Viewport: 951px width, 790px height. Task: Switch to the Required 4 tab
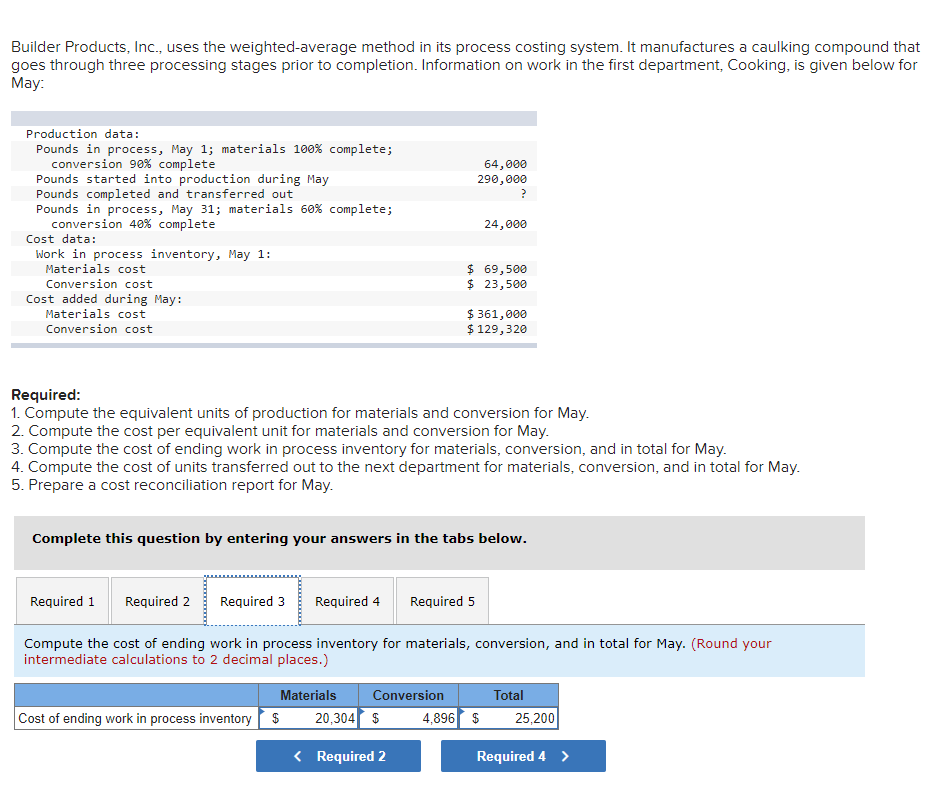[347, 601]
